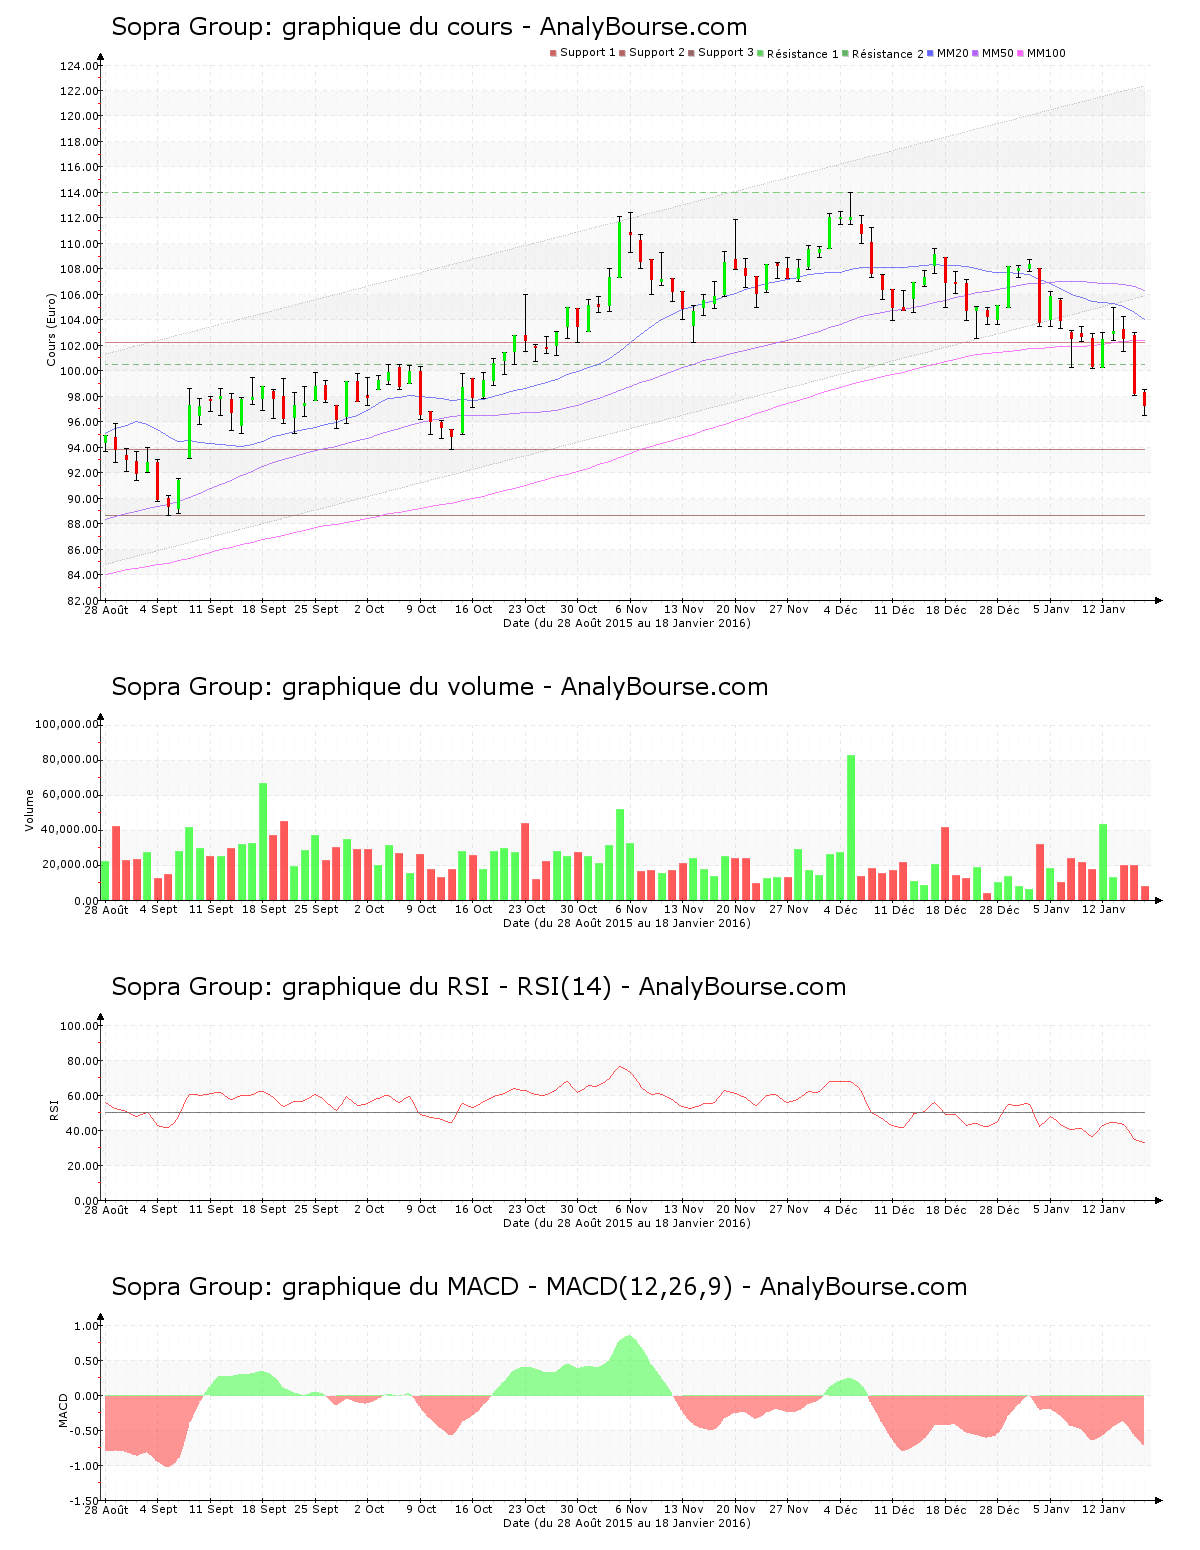Click the tall green volume bar at 18 Sept
Image resolution: width=1200 pixels, height=1550 pixels.
(x=263, y=842)
